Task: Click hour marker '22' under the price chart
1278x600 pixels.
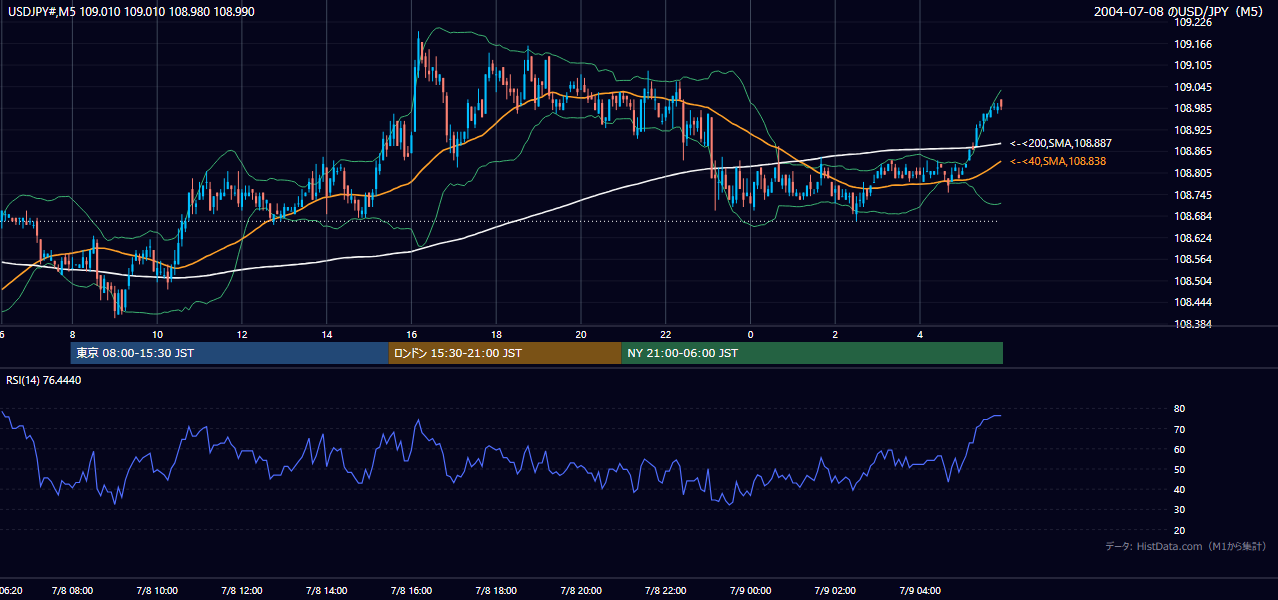Action: [x=666, y=334]
